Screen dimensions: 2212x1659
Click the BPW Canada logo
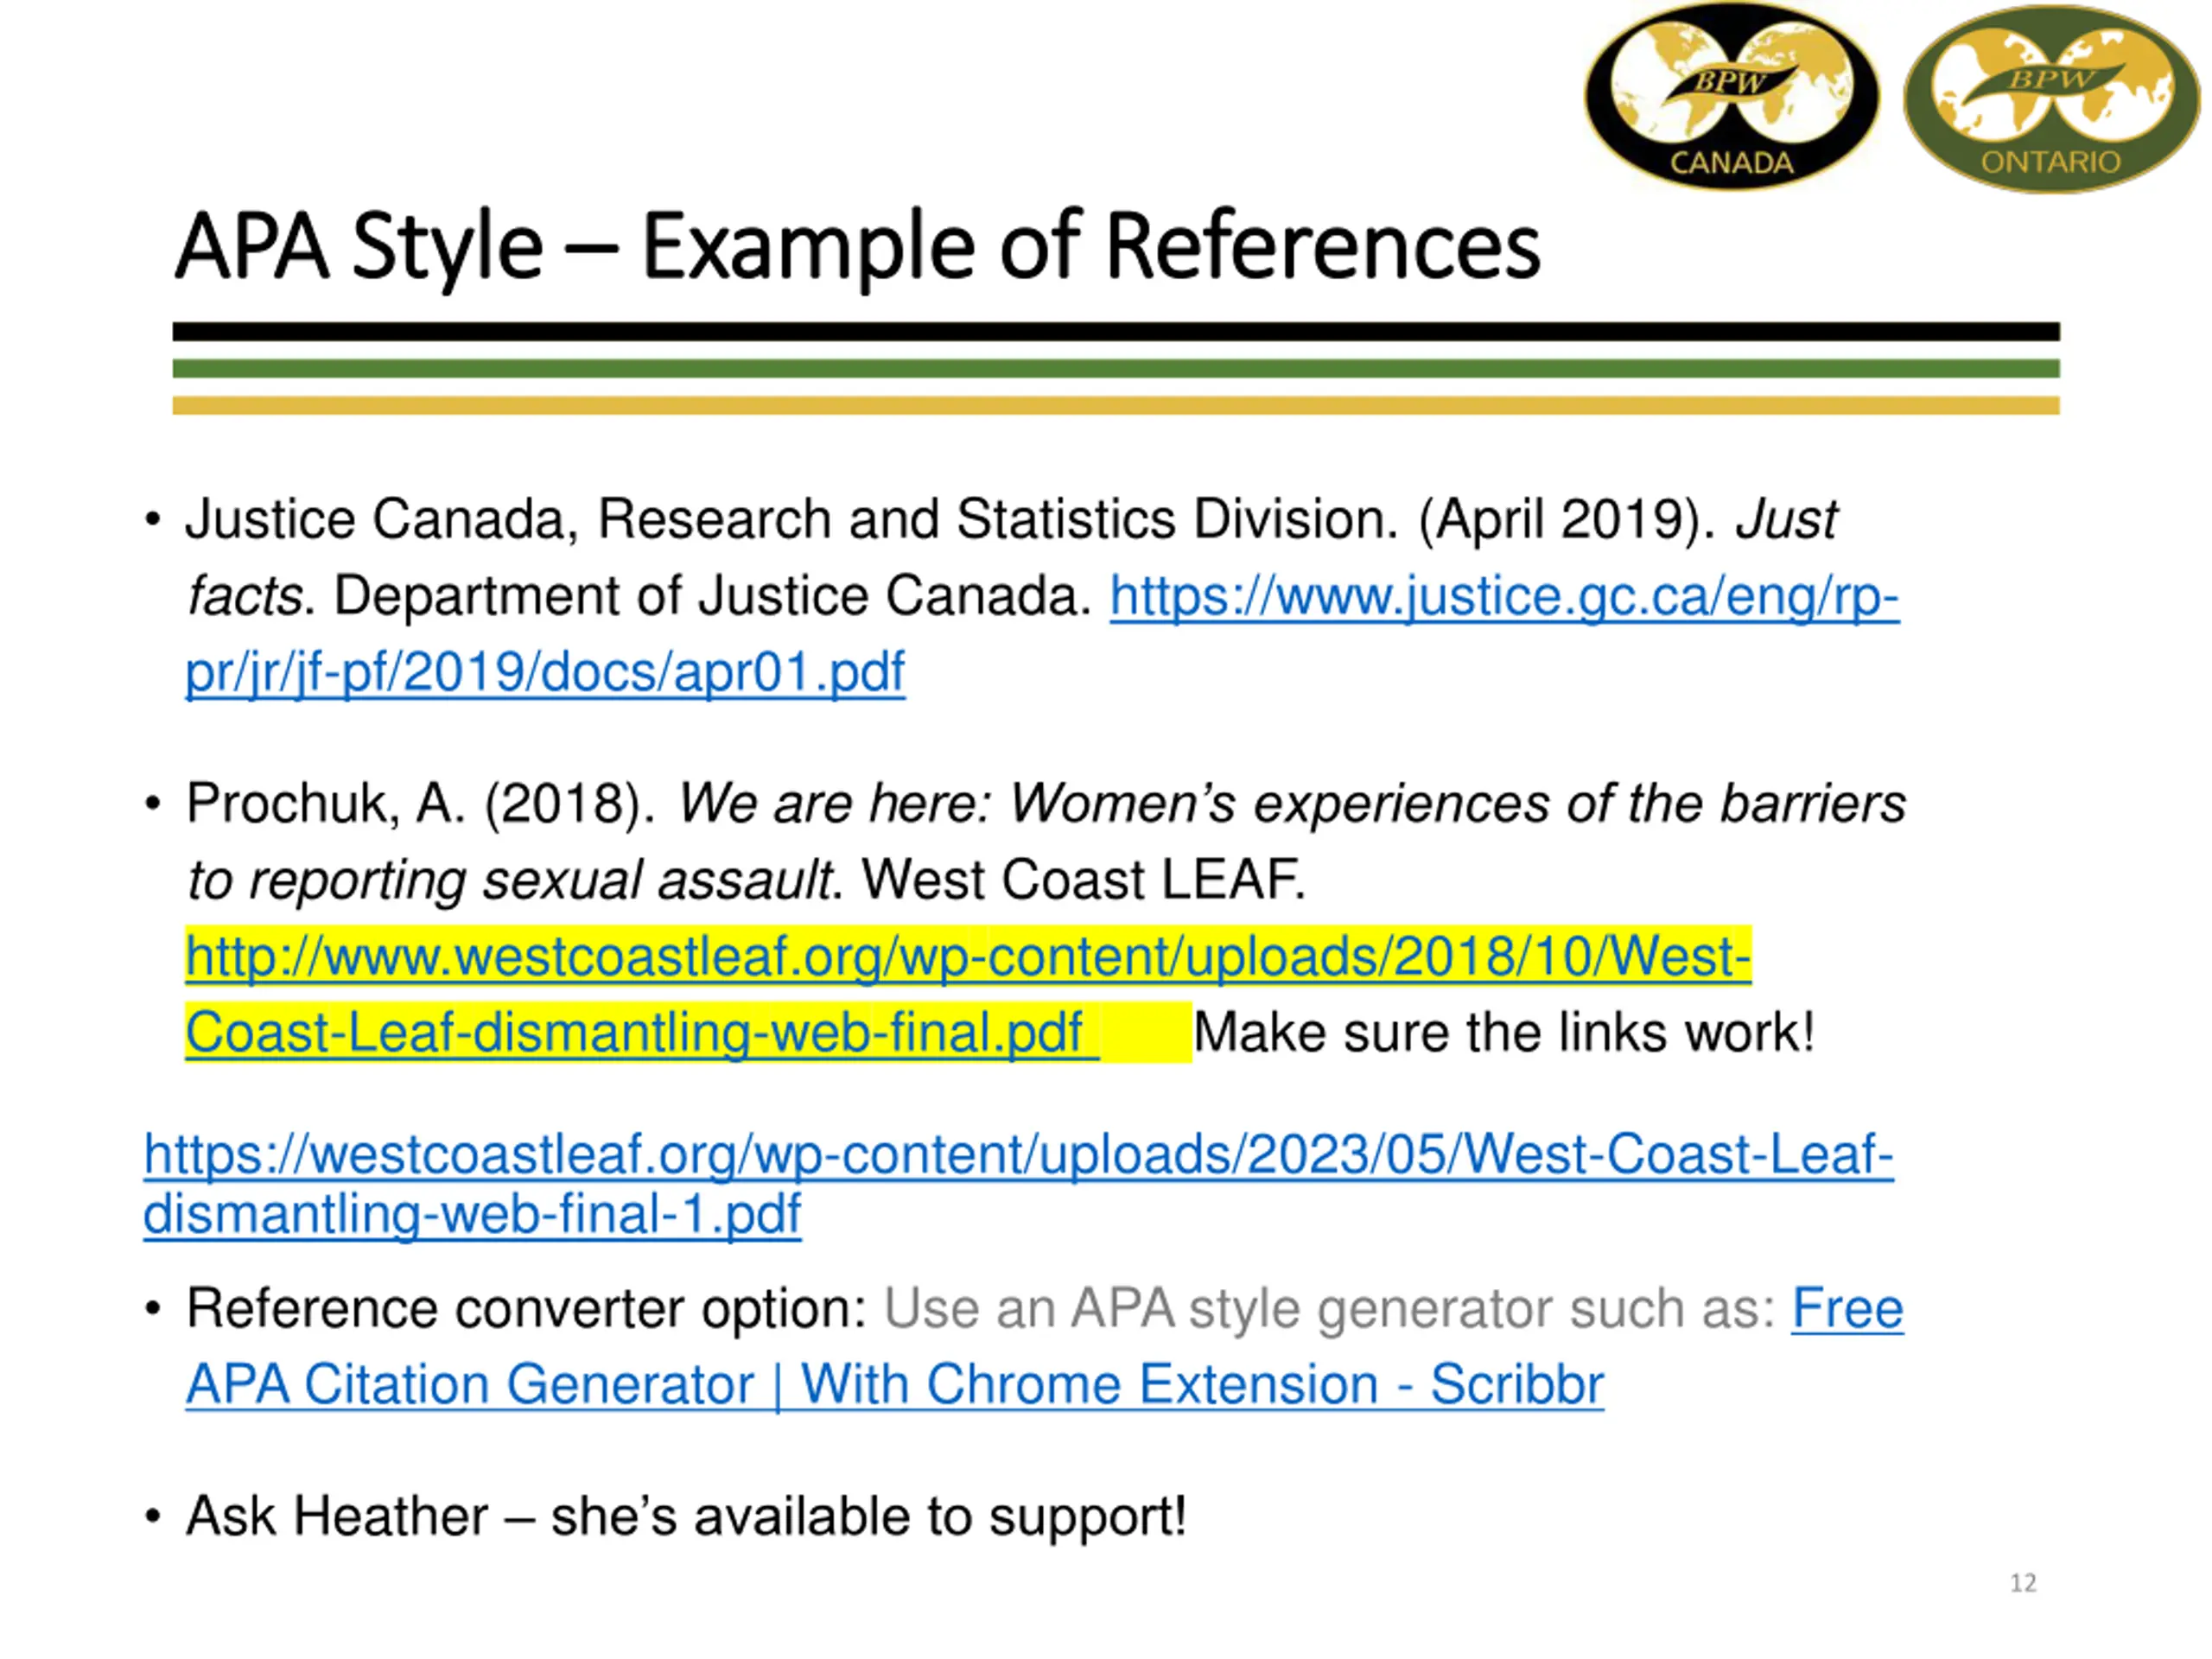coord(1731,95)
